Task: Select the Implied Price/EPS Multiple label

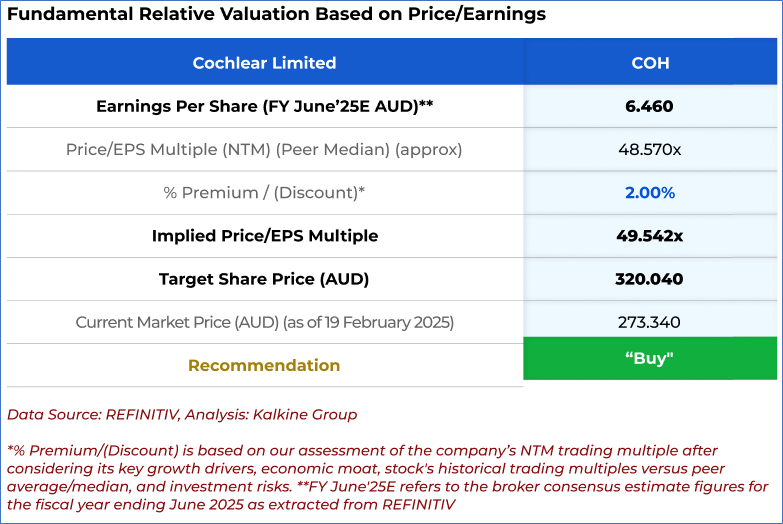Action: tap(264, 236)
